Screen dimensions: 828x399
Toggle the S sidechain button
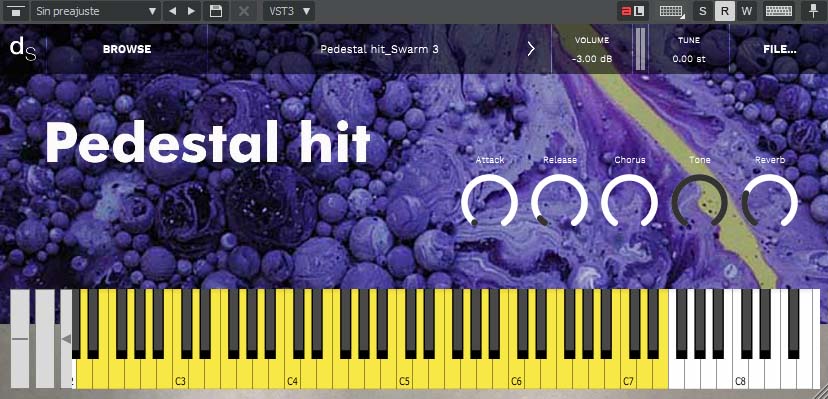point(702,11)
